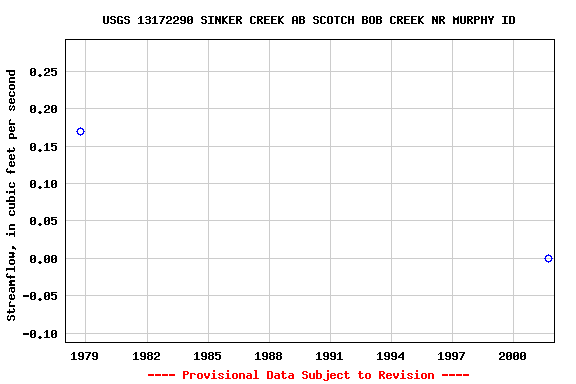
Task: Click the y-axis label -0.05
Action: 40,296
